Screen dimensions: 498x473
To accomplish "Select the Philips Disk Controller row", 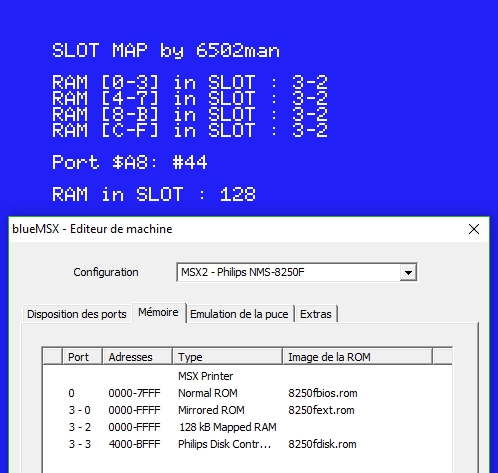I will pyautogui.click(x=247, y=444).
